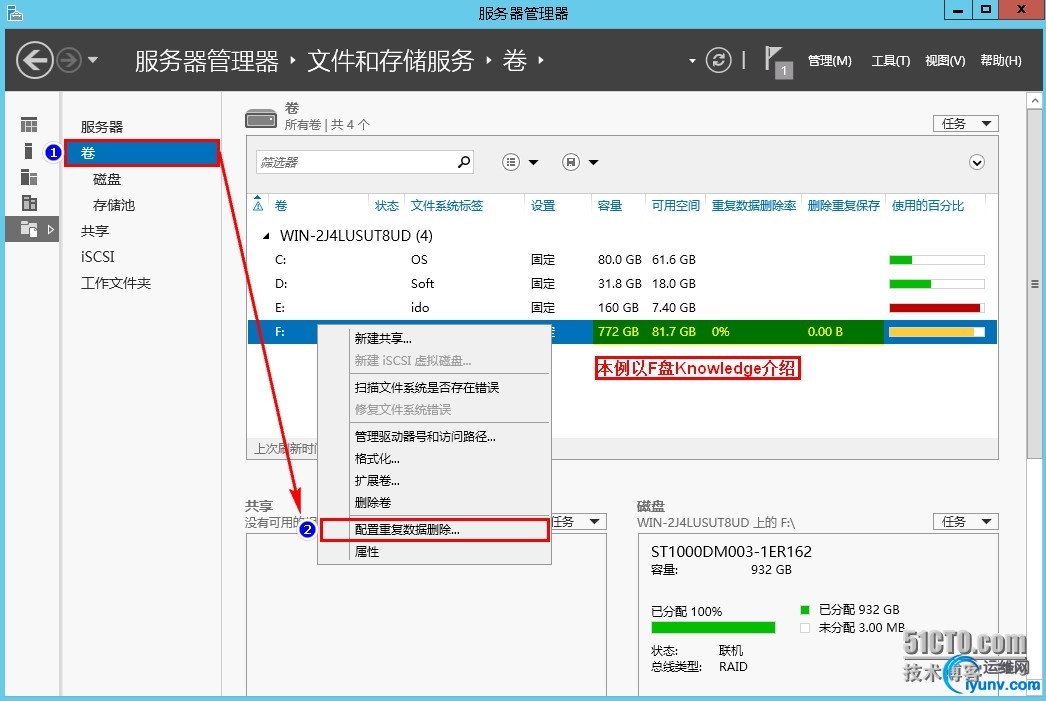The image size is (1046, 701).
Task: Open the 任务 dropdown in 磁盘 panel
Action: click(x=965, y=522)
